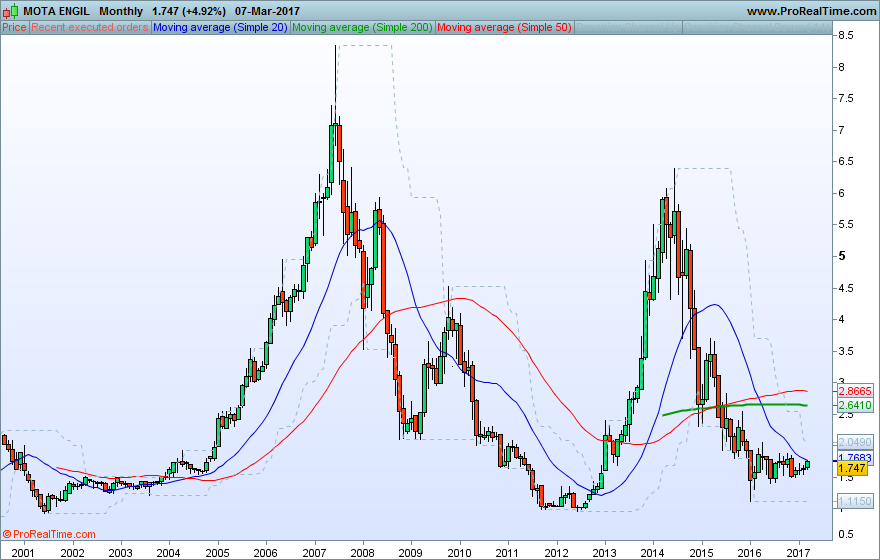Click the 2.0490 Donchian value tag
The width and height of the screenshot is (880, 560).
coord(855,442)
